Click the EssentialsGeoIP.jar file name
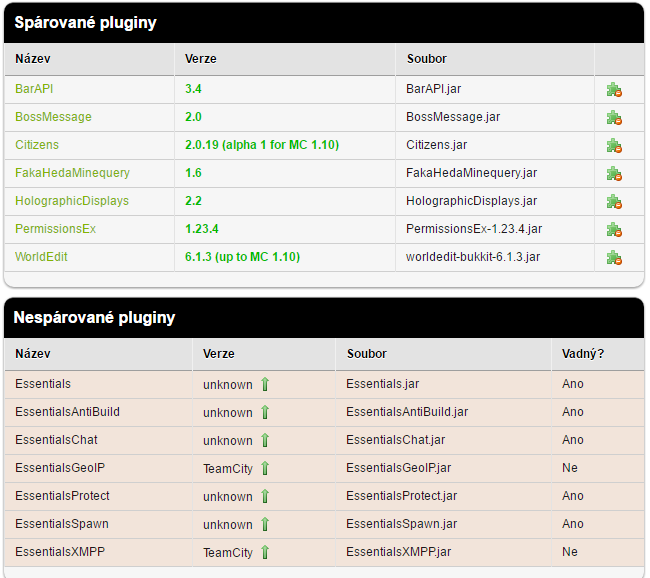This screenshot has height=578, width=650. point(398,468)
